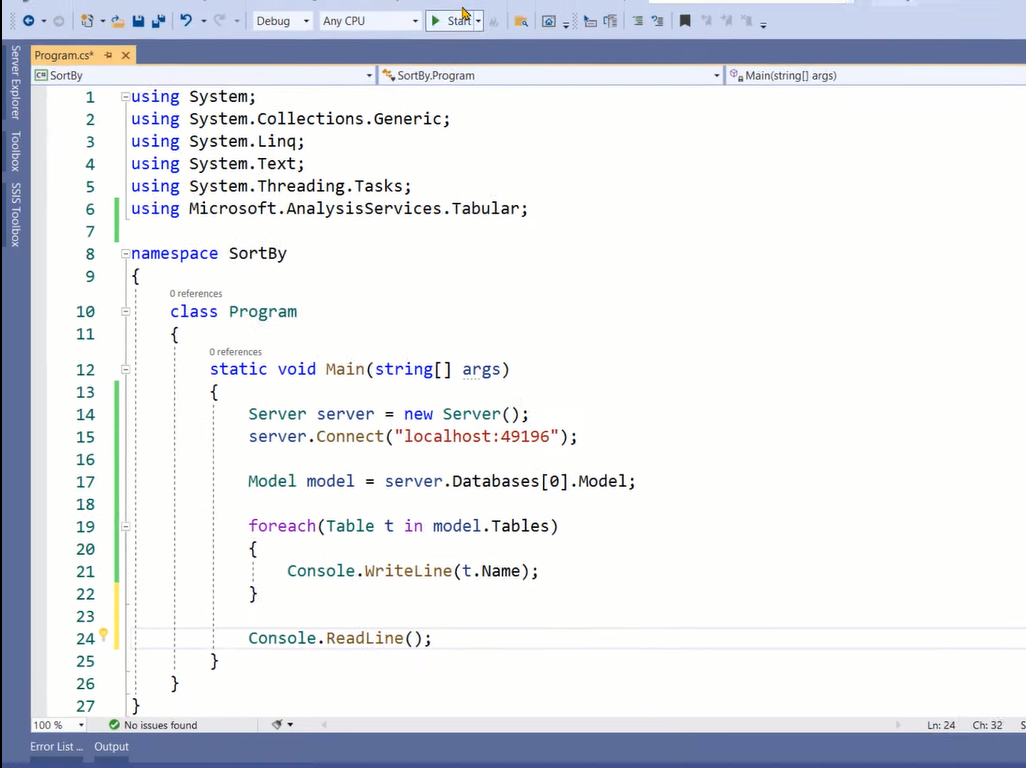Pin the Program.cs tab
1026x768 pixels.
109,56
